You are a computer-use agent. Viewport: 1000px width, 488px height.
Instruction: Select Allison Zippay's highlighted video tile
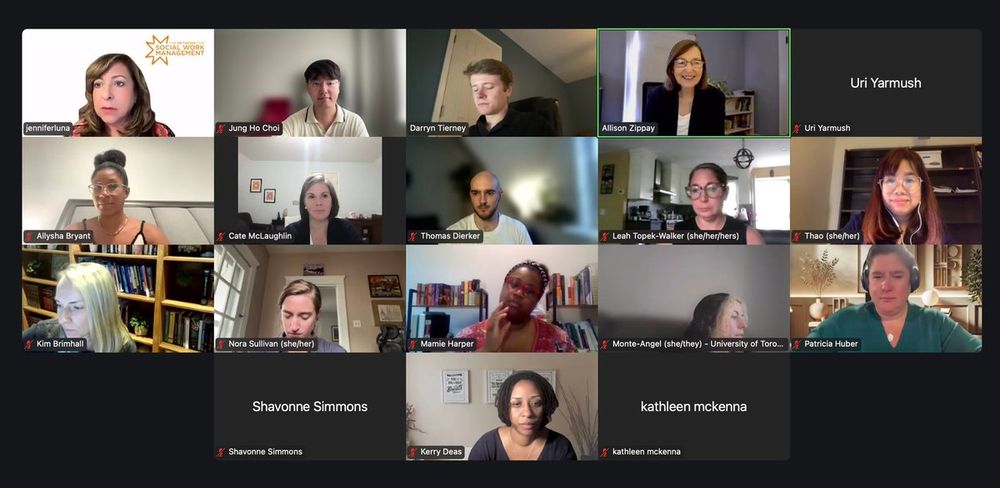coord(694,82)
